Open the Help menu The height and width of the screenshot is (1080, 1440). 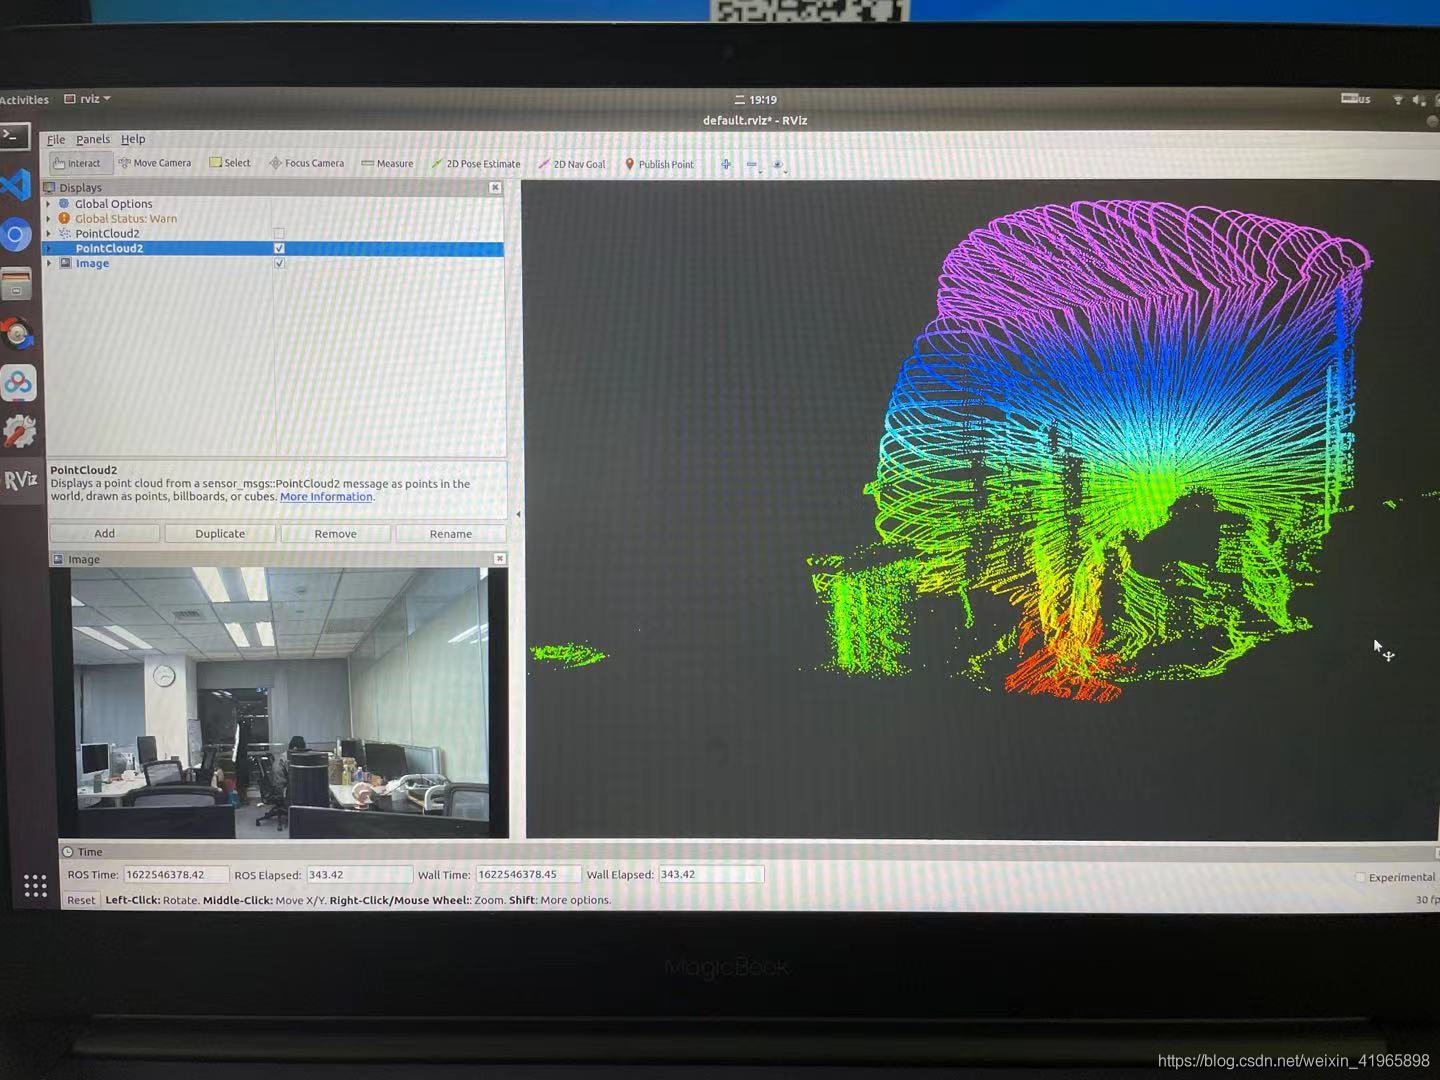click(x=132, y=139)
